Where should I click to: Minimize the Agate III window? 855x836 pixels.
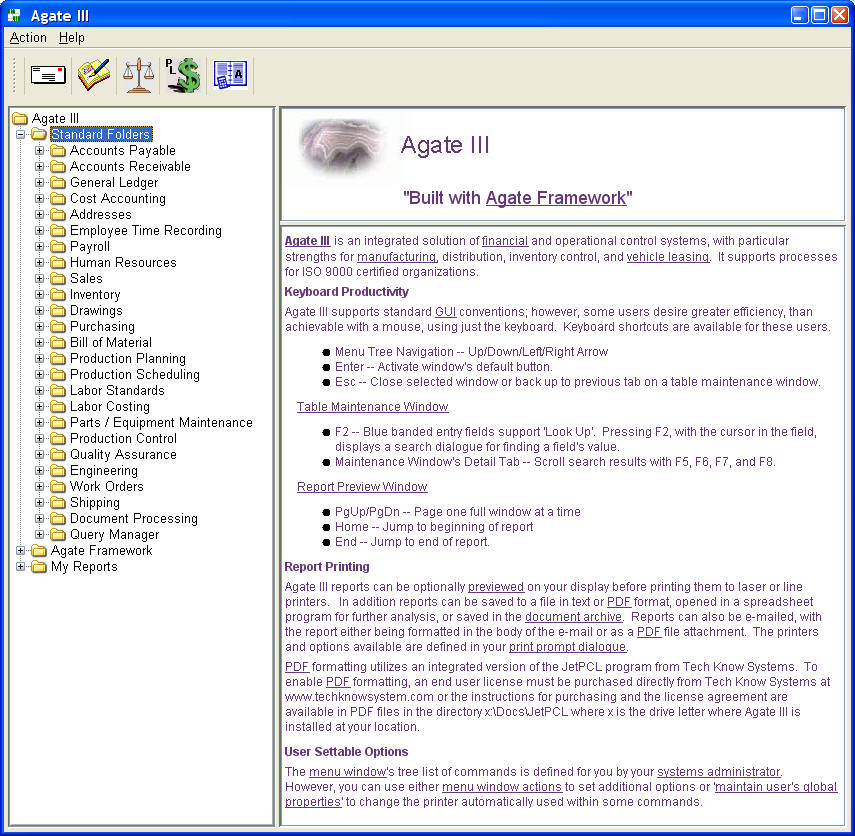[x=799, y=15]
